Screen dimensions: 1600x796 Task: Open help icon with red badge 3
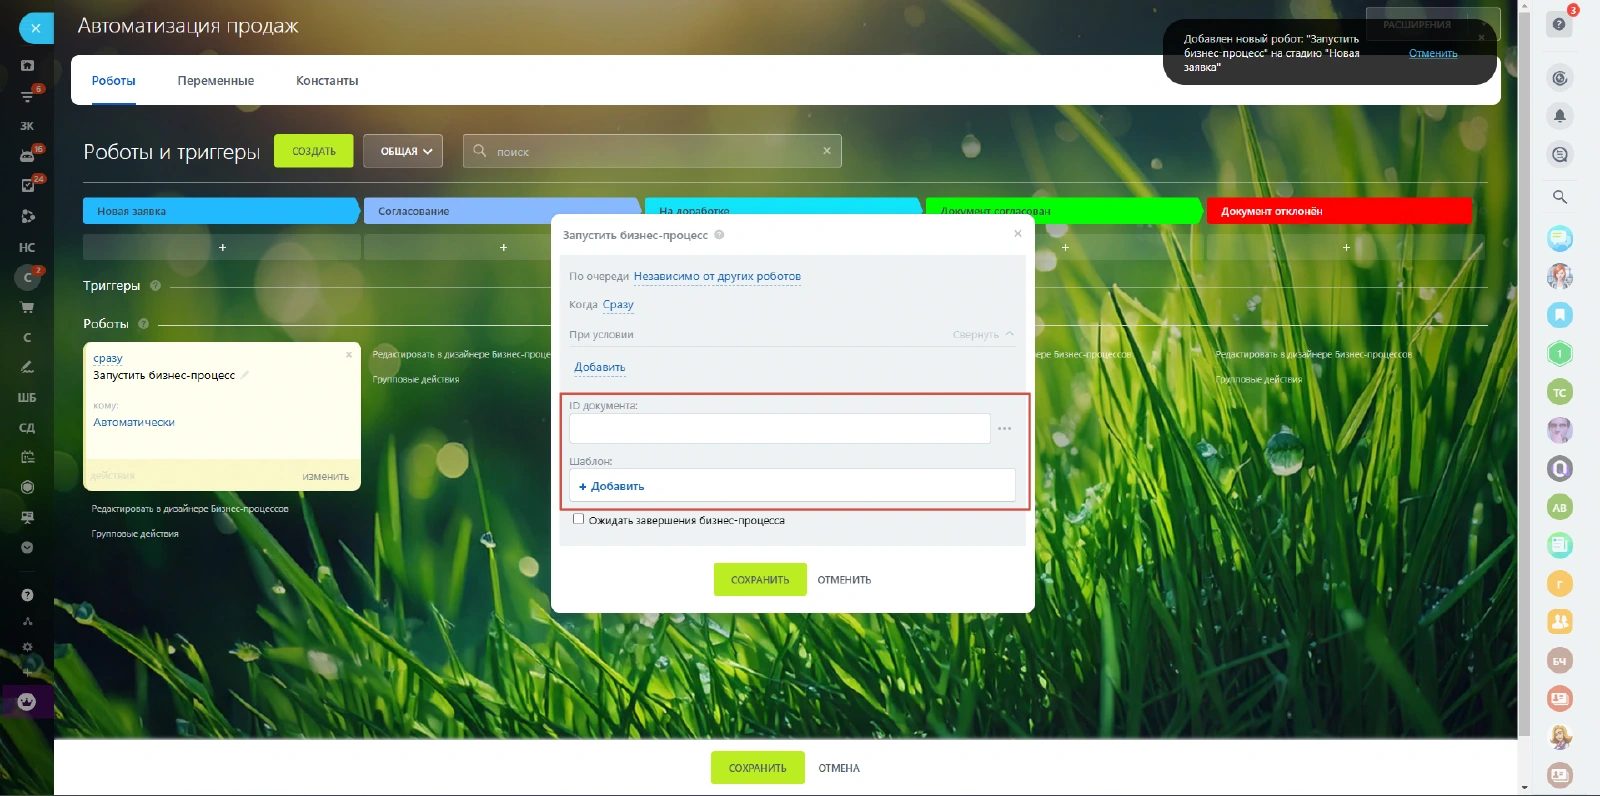[x=1559, y=24]
